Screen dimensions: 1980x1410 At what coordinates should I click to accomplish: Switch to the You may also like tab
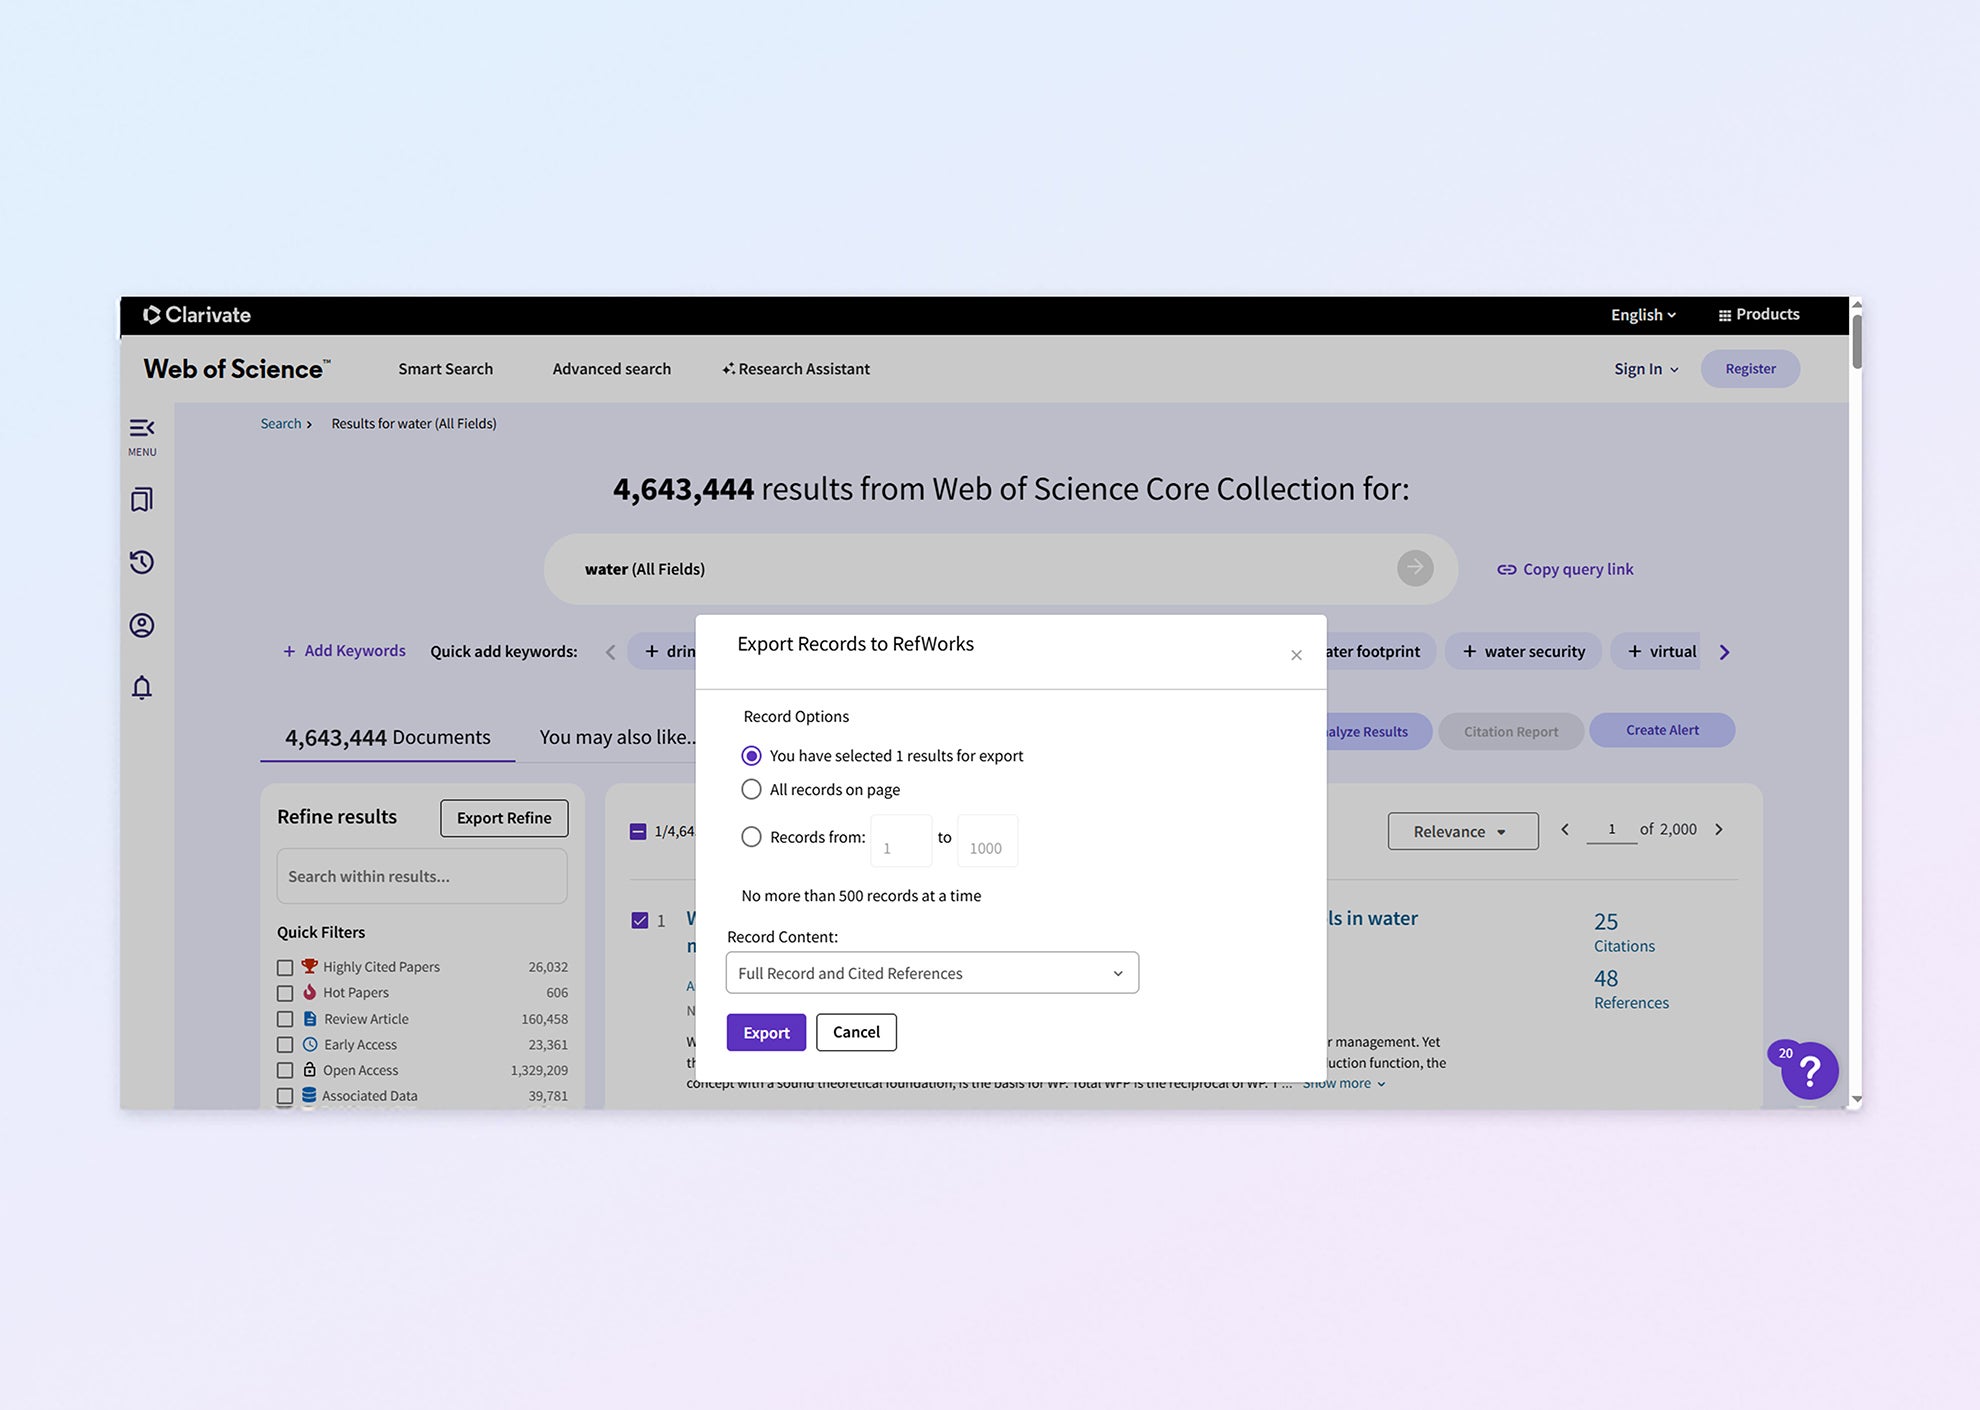pyautogui.click(x=617, y=737)
